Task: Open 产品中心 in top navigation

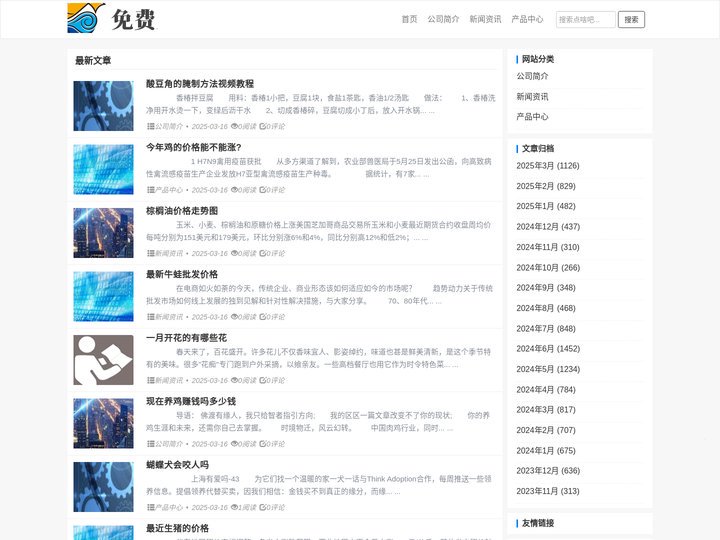Action: pos(527,19)
